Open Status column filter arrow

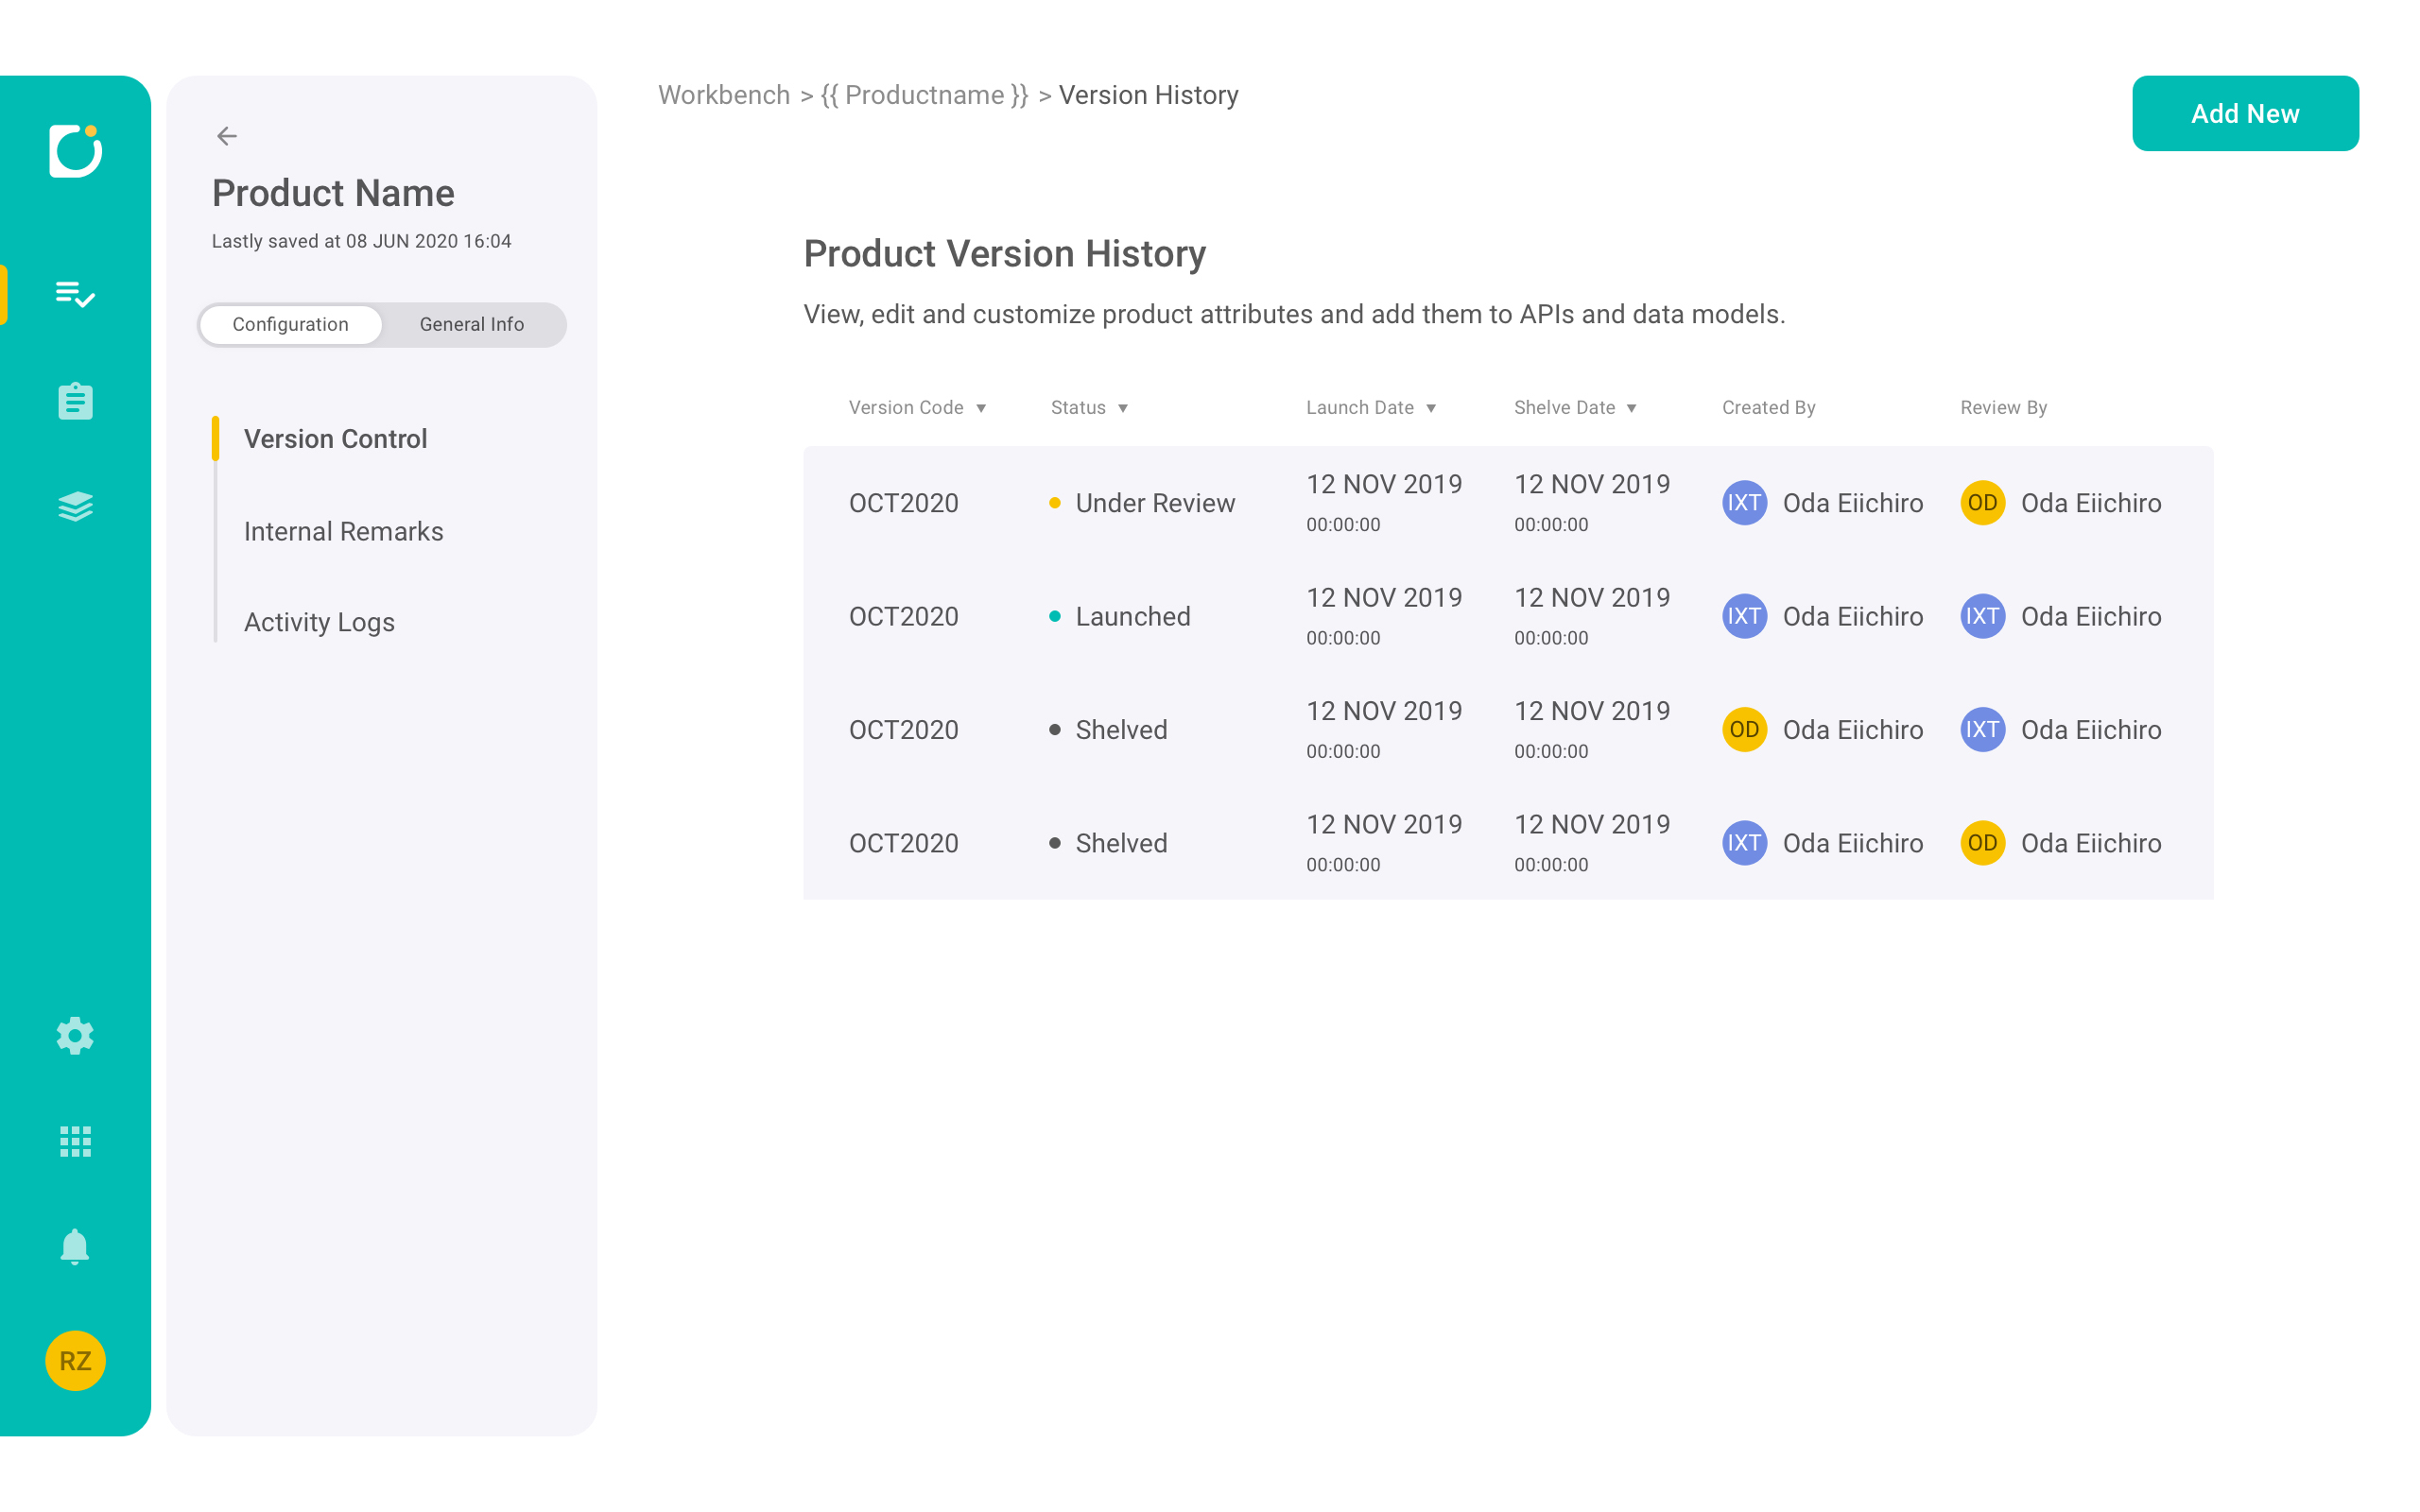[1123, 408]
